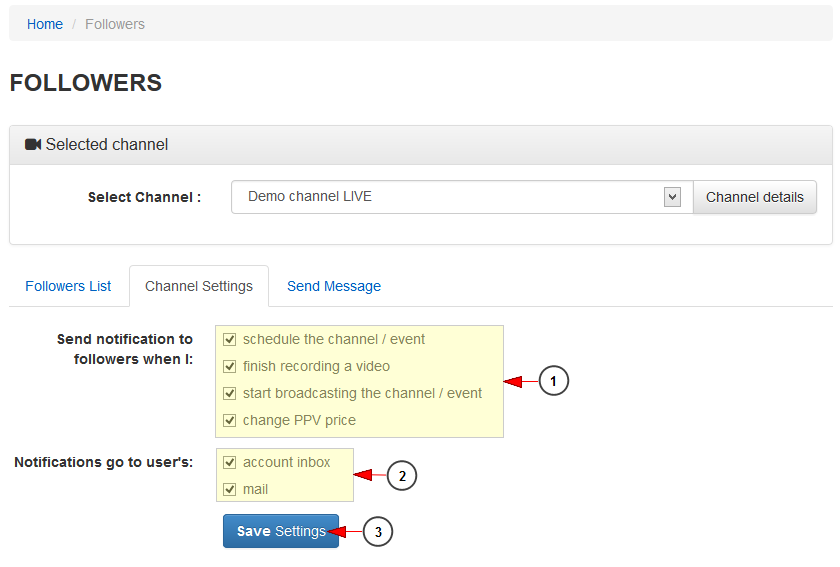Click the Save Settings button
The height and width of the screenshot is (567, 840).
[x=281, y=531]
